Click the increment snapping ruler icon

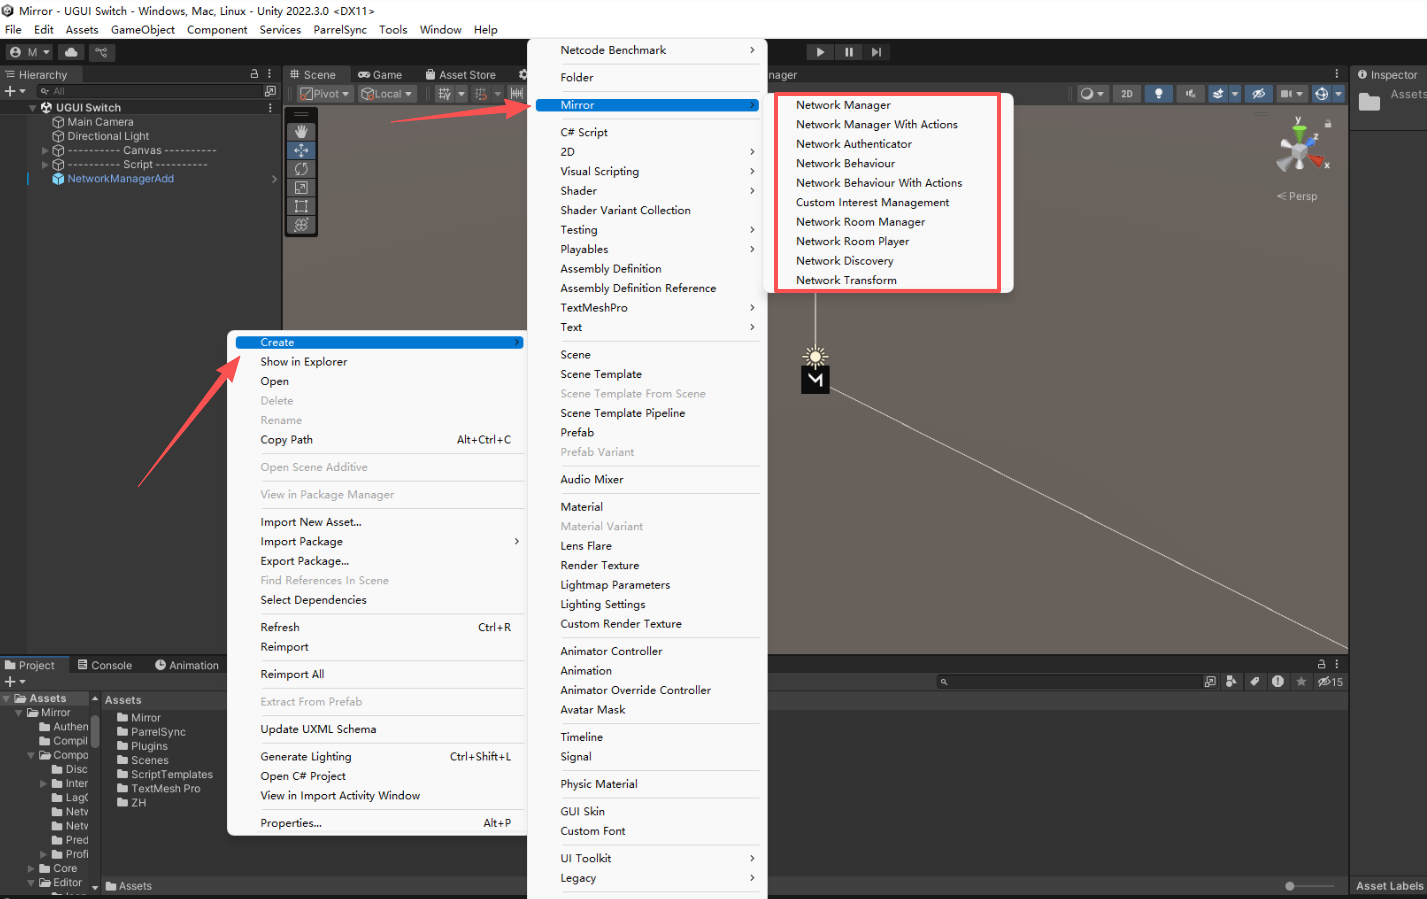point(517,93)
